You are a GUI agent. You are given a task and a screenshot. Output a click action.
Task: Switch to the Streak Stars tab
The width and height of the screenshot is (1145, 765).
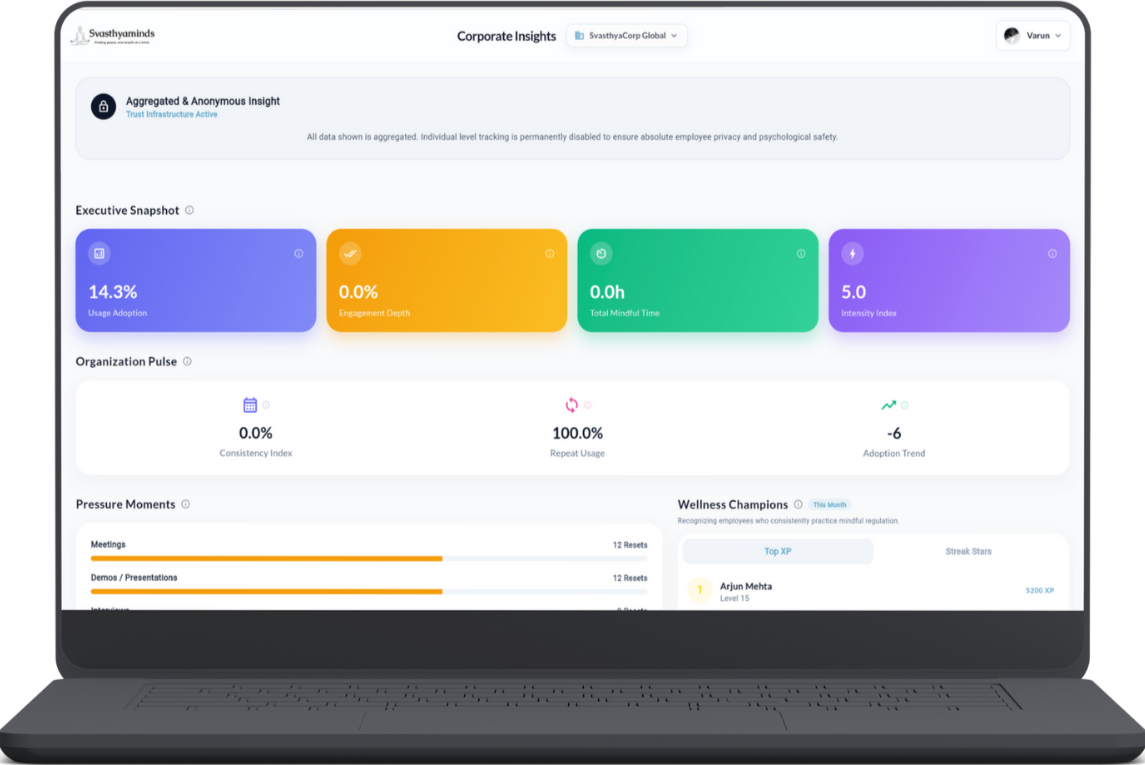(x=968, y=551)
